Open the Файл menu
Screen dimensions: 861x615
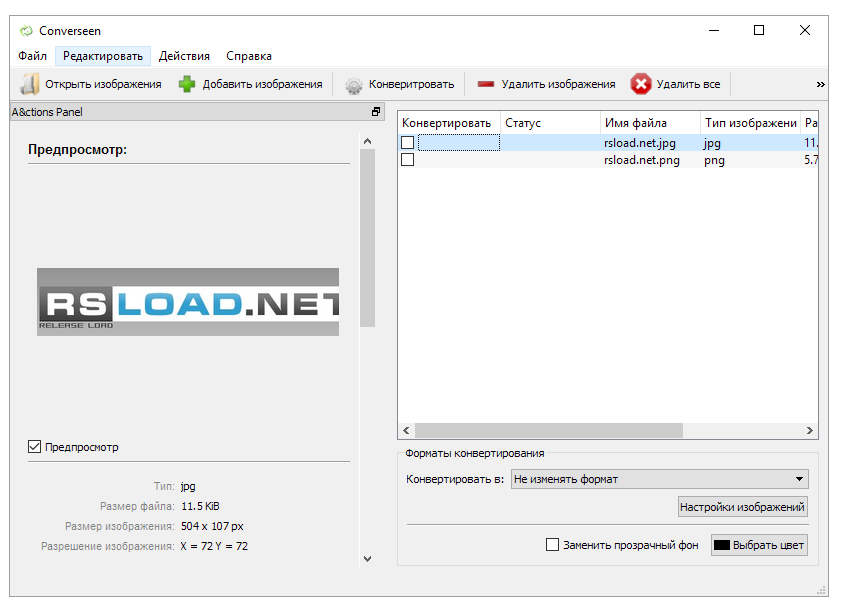31,56
